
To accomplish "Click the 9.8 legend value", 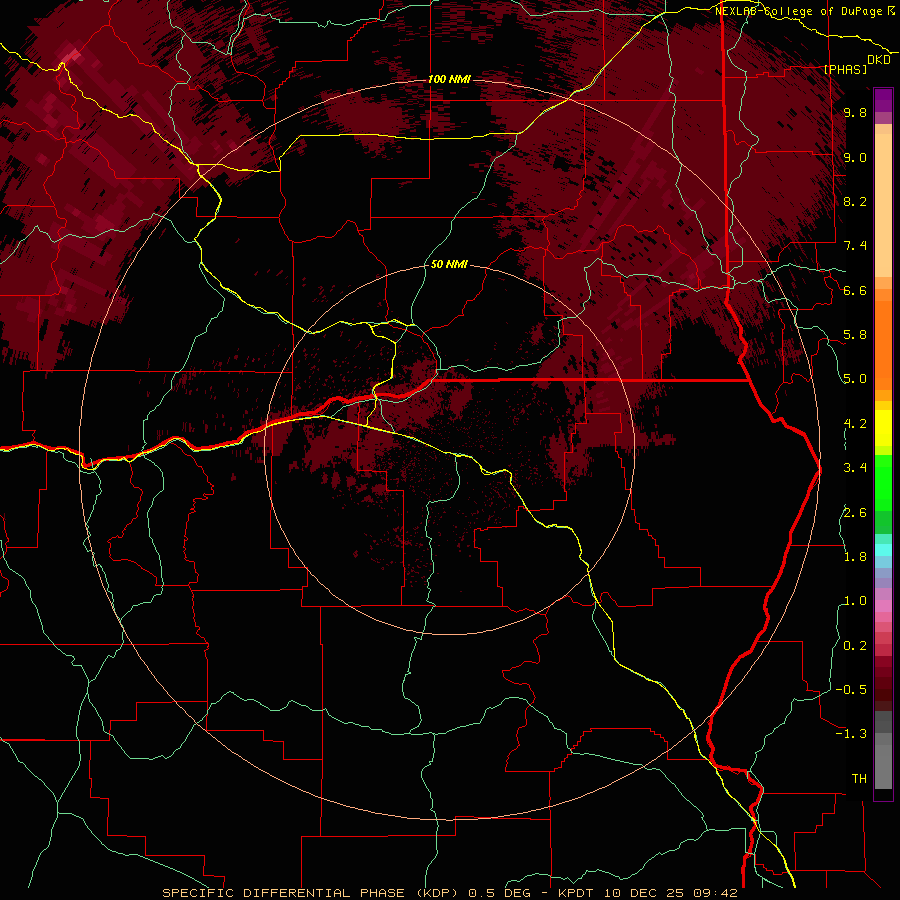I will click(855, 112).
